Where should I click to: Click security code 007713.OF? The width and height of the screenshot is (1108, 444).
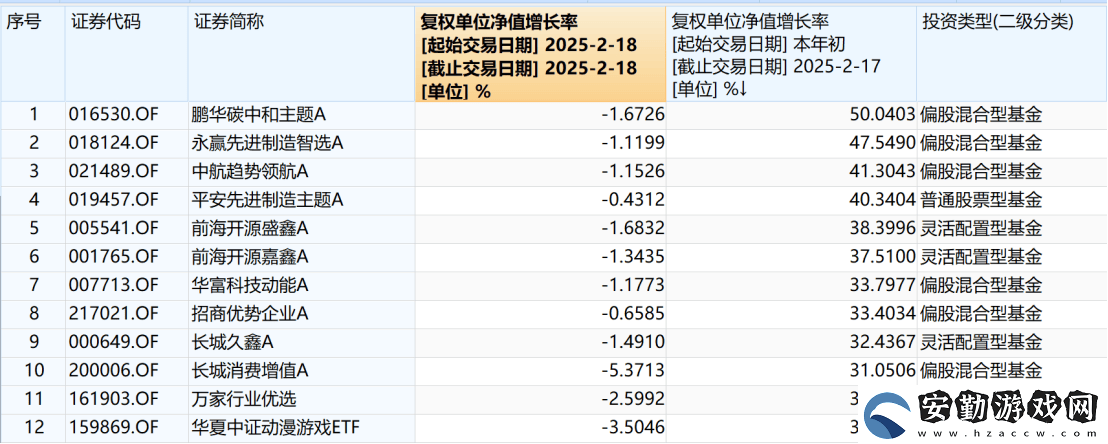[114, 286]
